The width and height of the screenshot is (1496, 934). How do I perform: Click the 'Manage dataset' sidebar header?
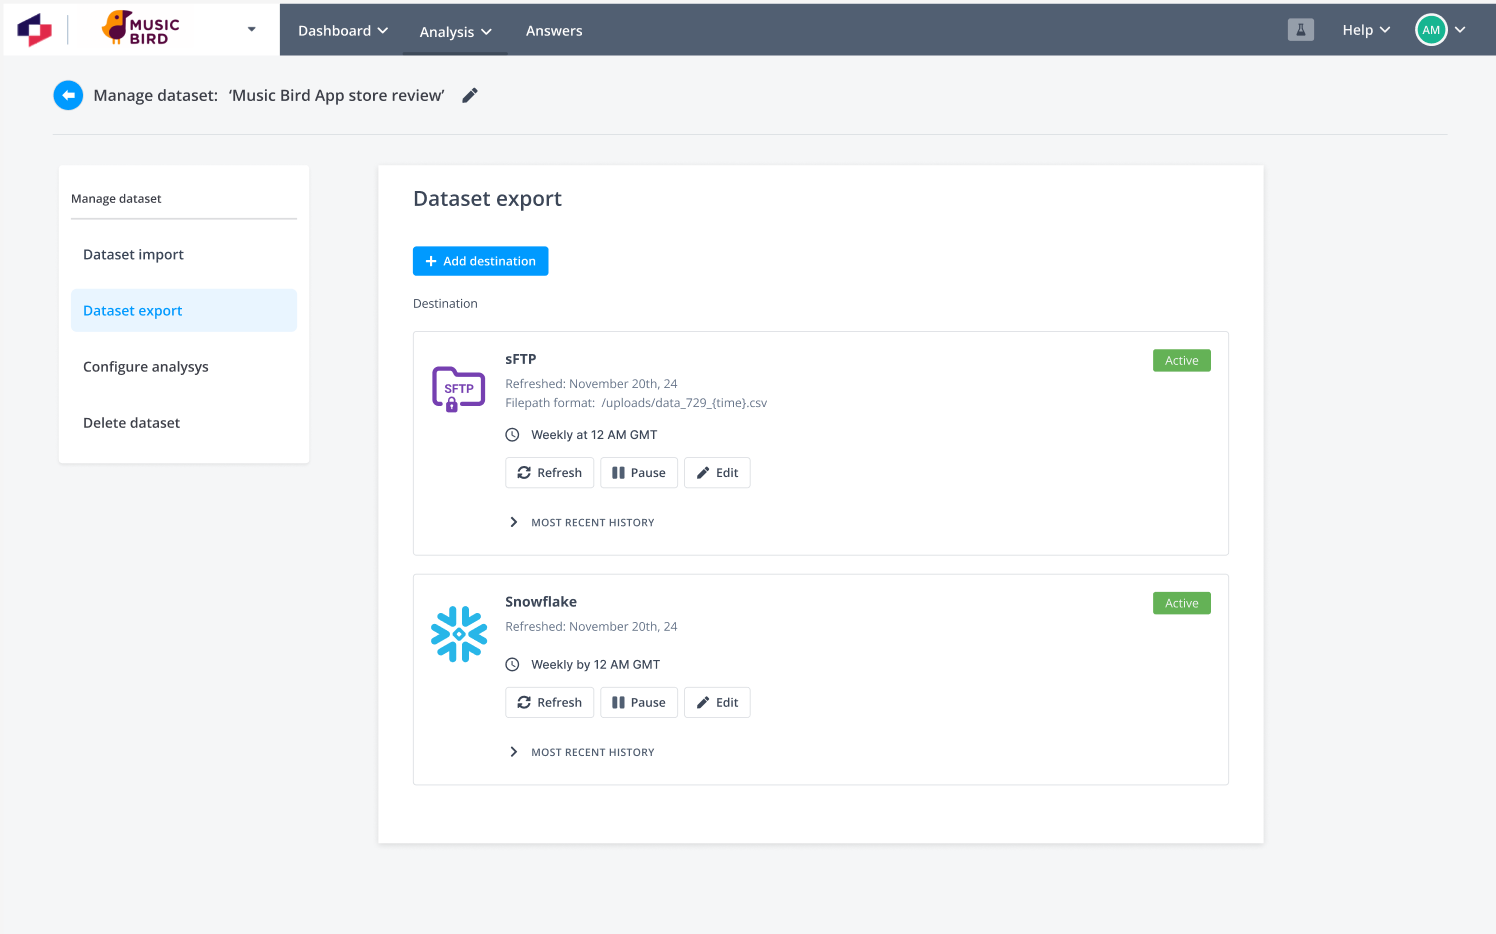tap(116, 199)
